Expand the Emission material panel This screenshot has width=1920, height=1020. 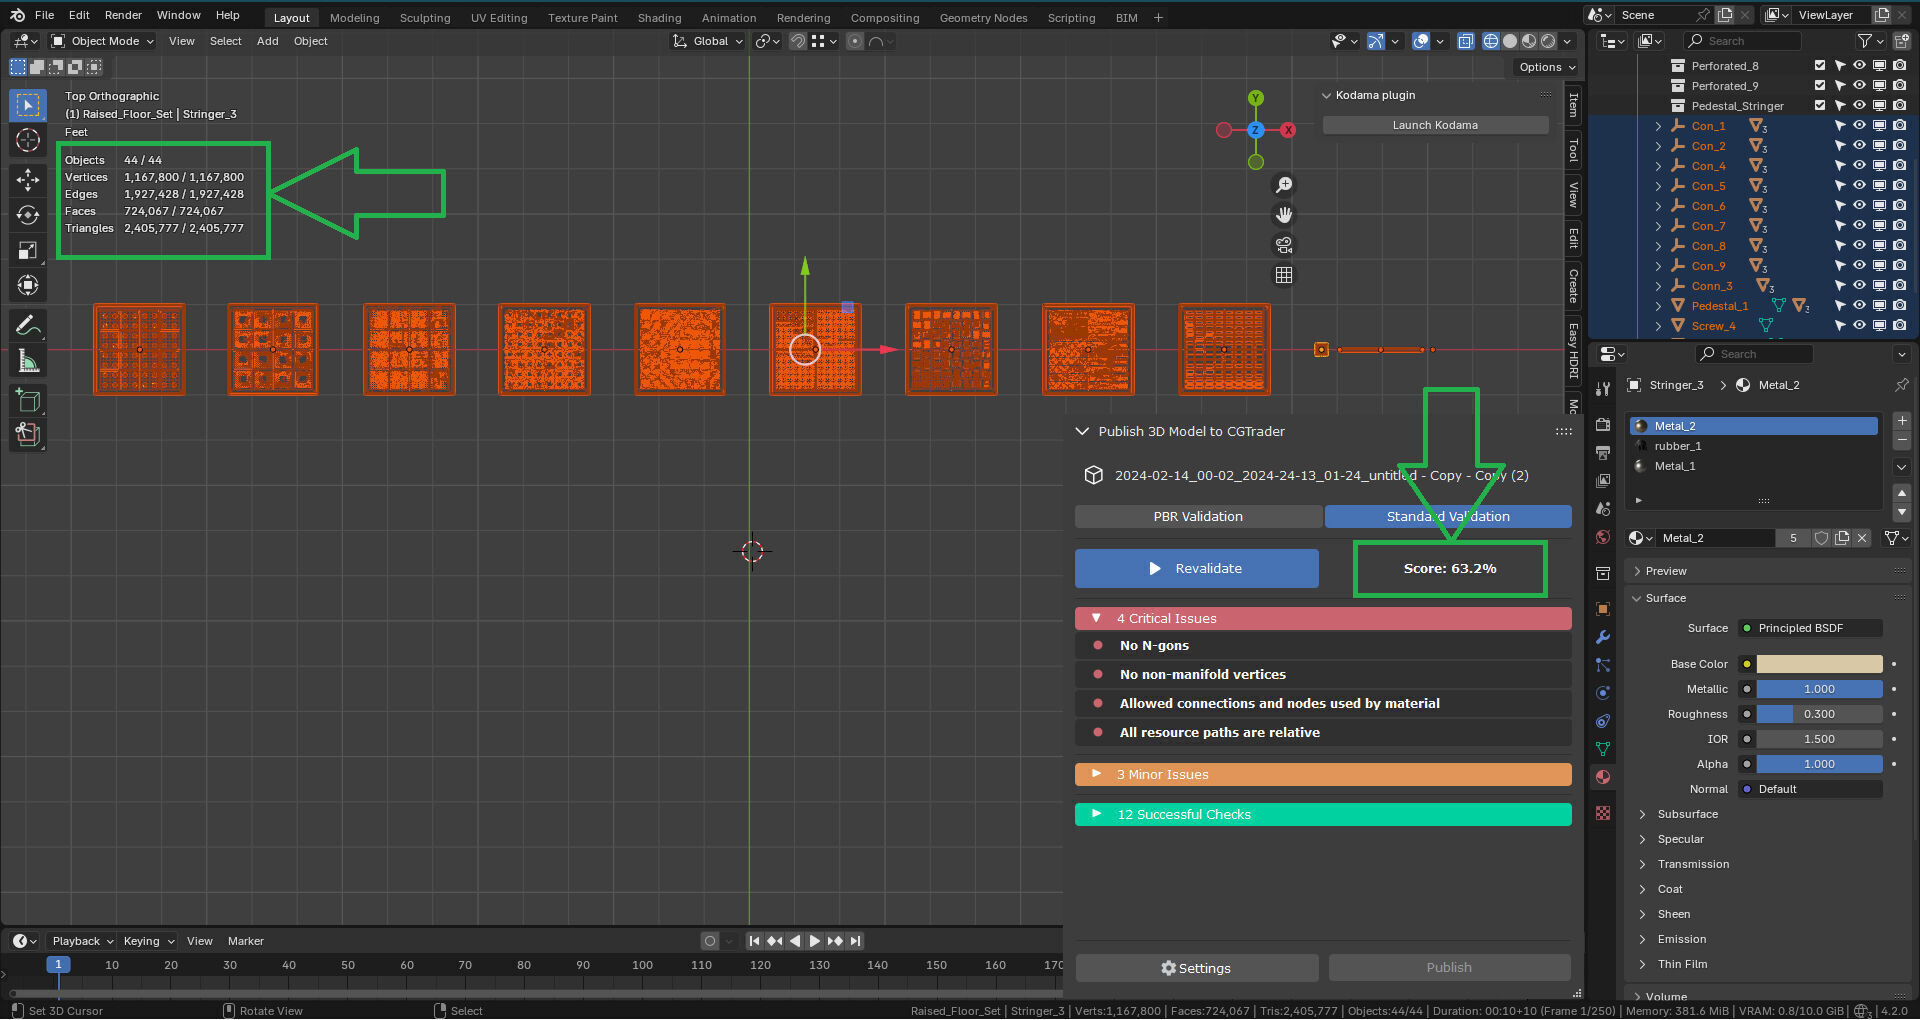[1681, 940]
